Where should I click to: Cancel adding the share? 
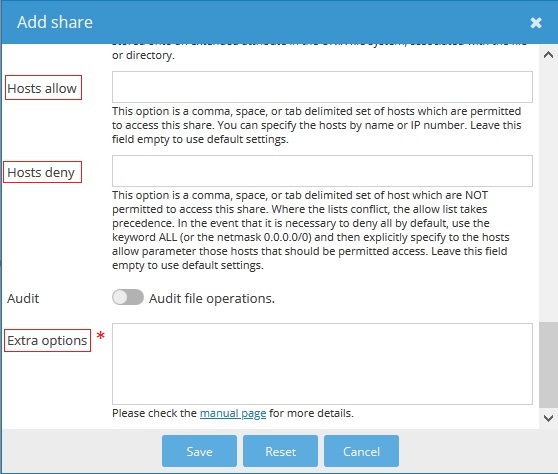pos(361,451)
